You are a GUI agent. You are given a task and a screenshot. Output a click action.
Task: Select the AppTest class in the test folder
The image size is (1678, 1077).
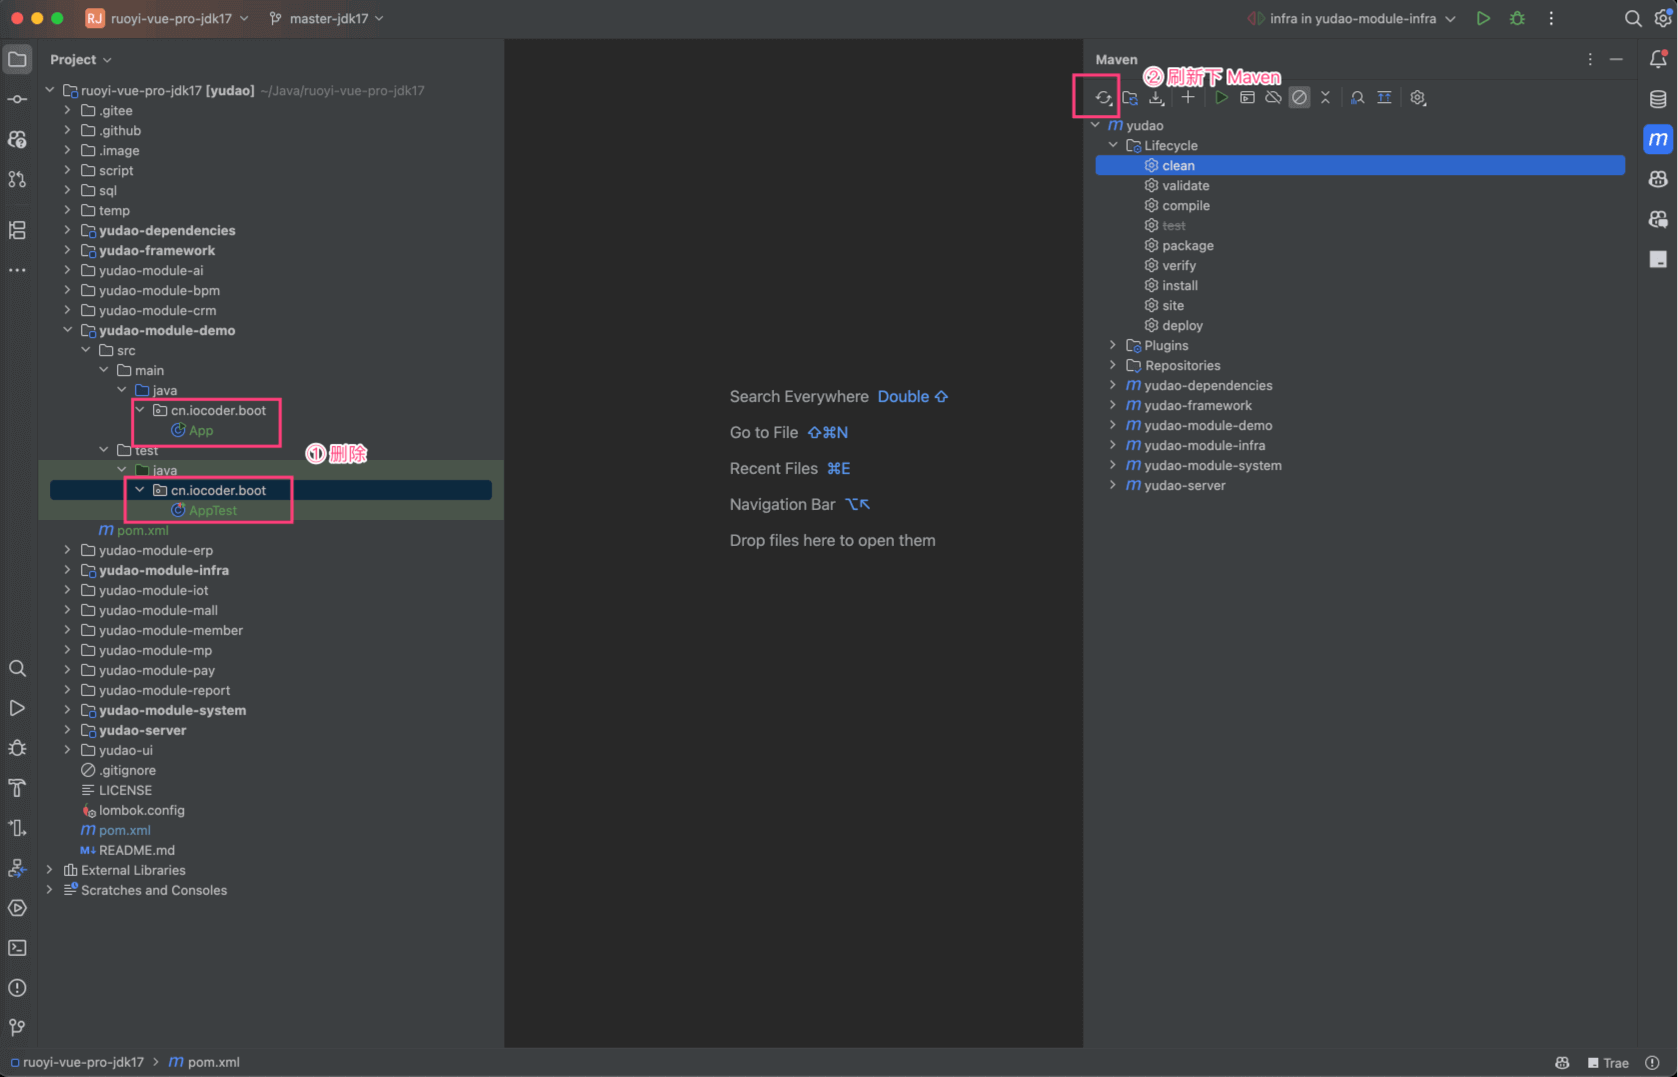coord(212,510)
